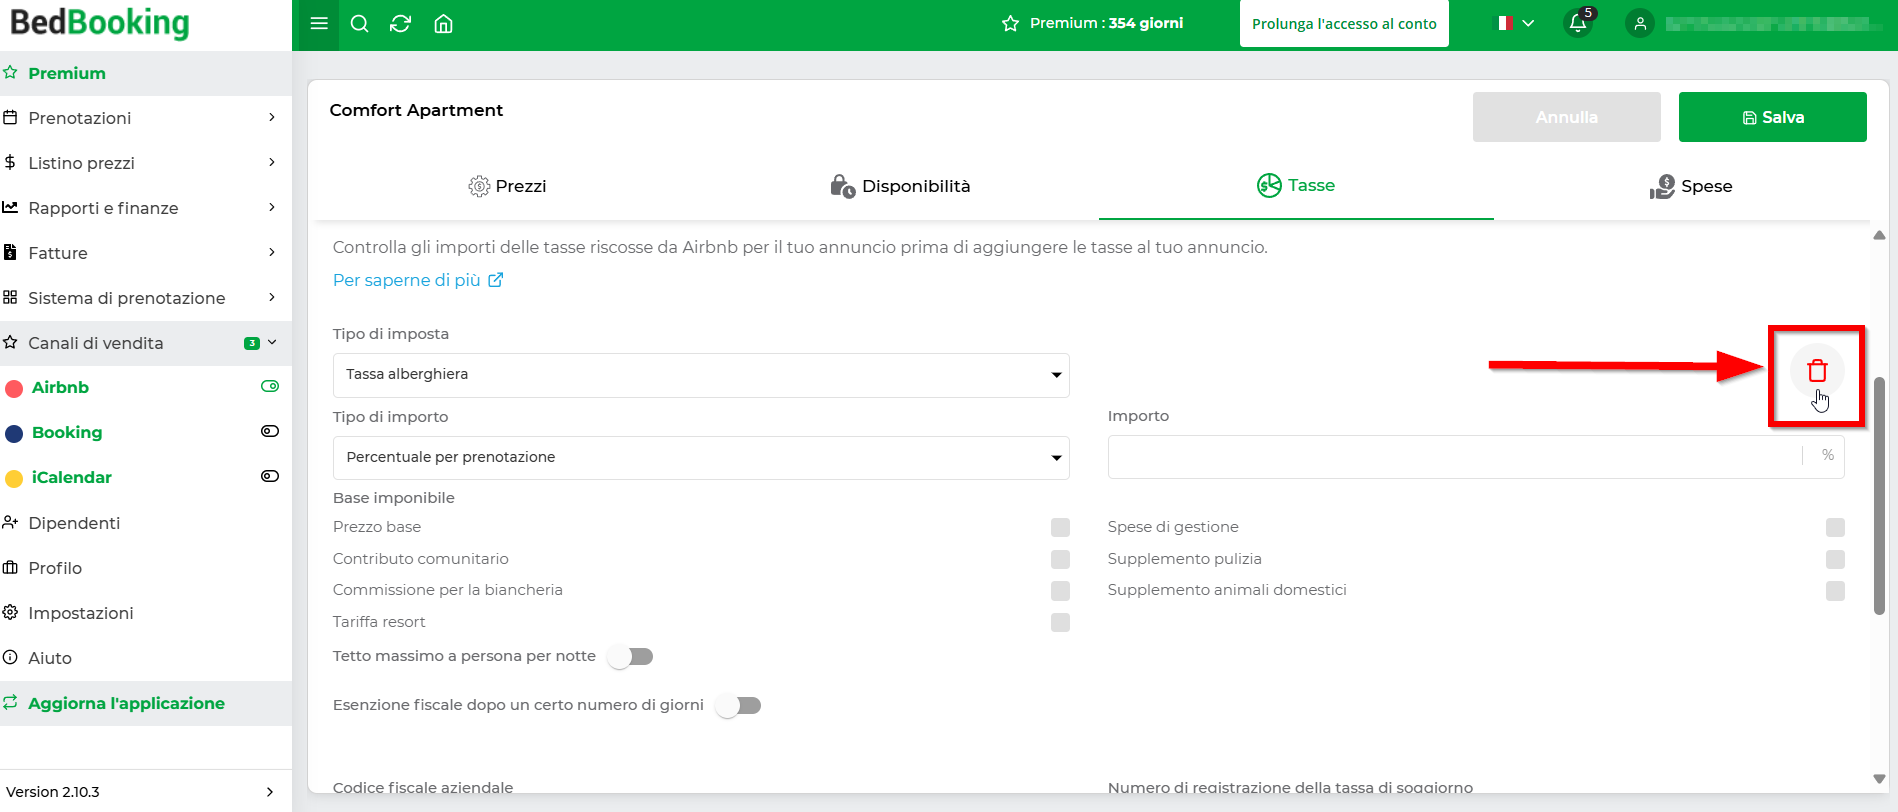This screenshot has height=812, width=1898.
Task: Expand the language selector chevron
Action: pos(1528,23)
